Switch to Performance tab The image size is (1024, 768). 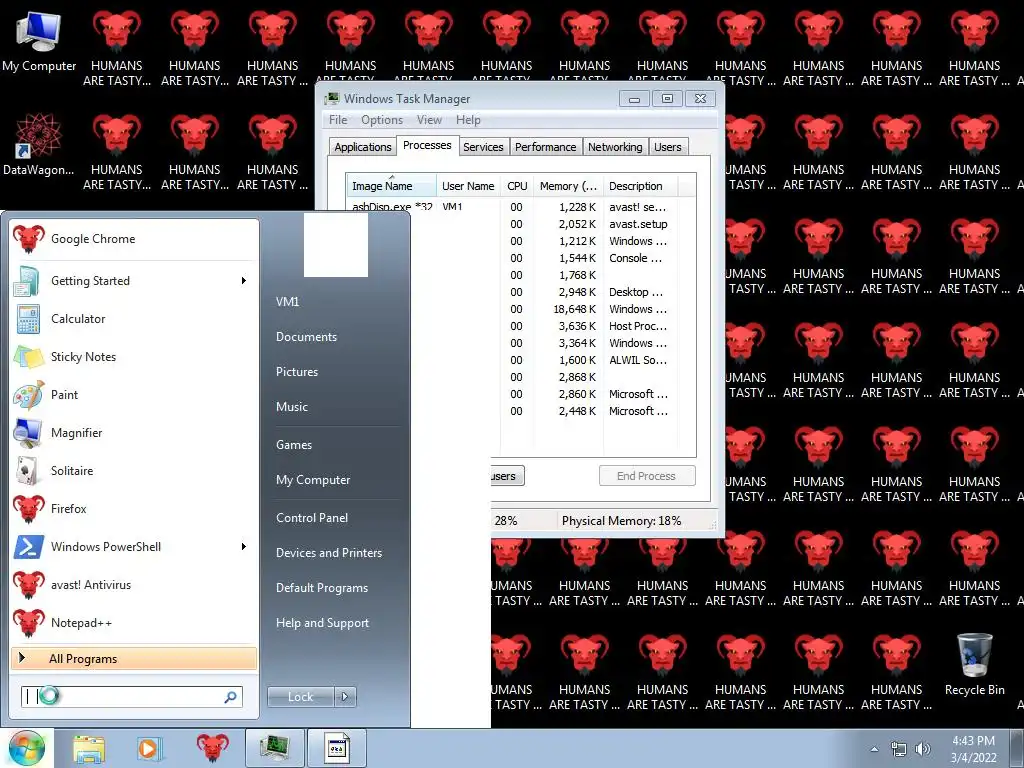point(545,147)
